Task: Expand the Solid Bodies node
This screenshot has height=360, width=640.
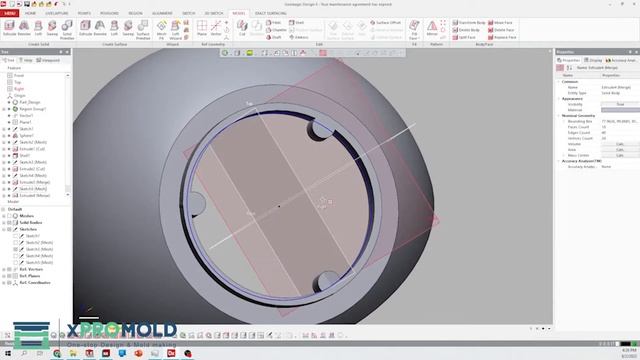Action: pos(4,222)
